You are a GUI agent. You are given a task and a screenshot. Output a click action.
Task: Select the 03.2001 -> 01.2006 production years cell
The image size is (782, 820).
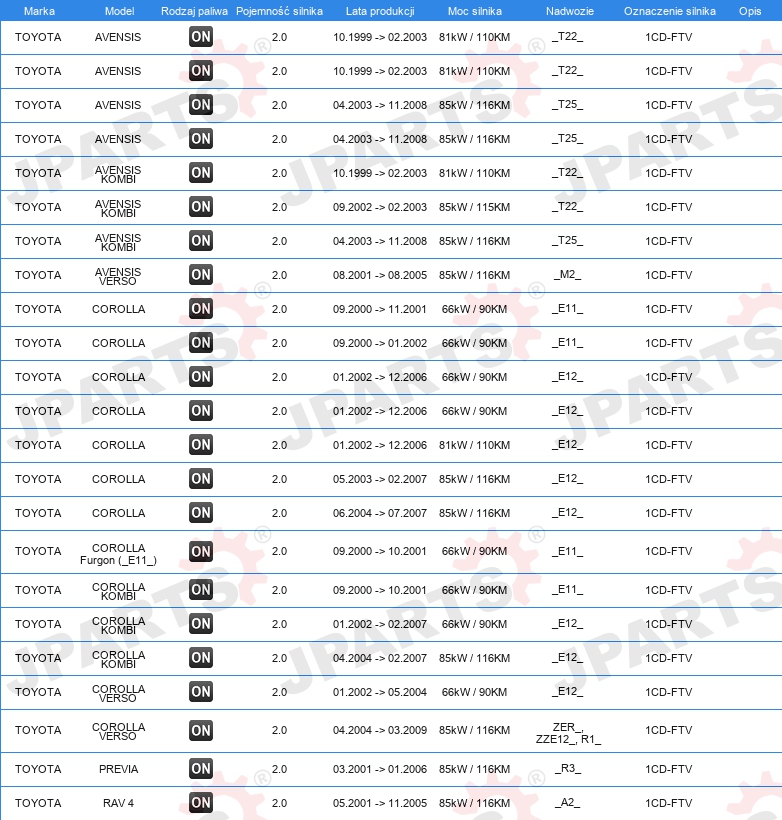[380, 769]
